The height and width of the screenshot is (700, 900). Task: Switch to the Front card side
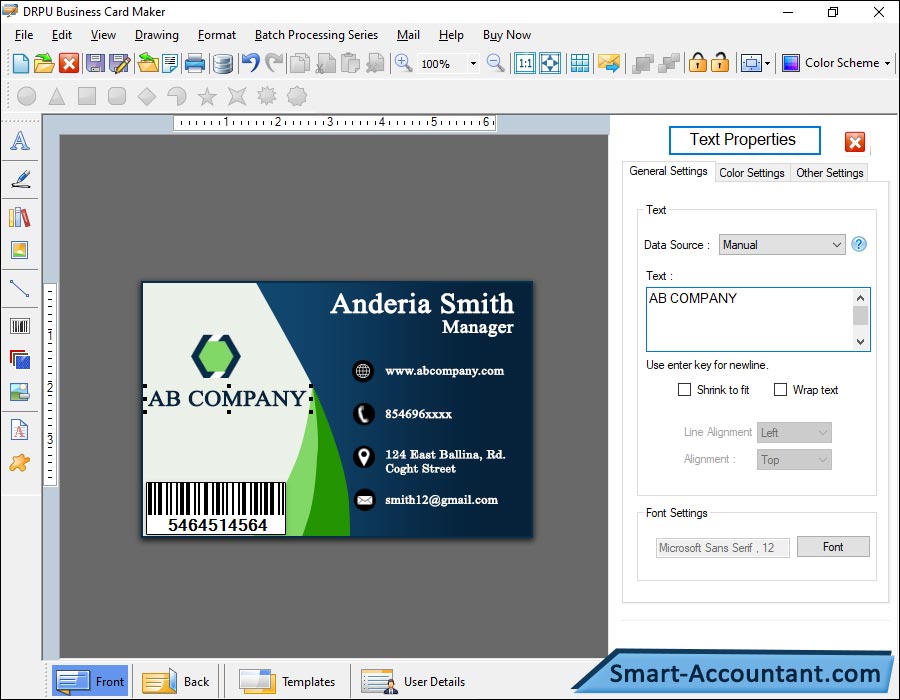[x=90, y=681]
